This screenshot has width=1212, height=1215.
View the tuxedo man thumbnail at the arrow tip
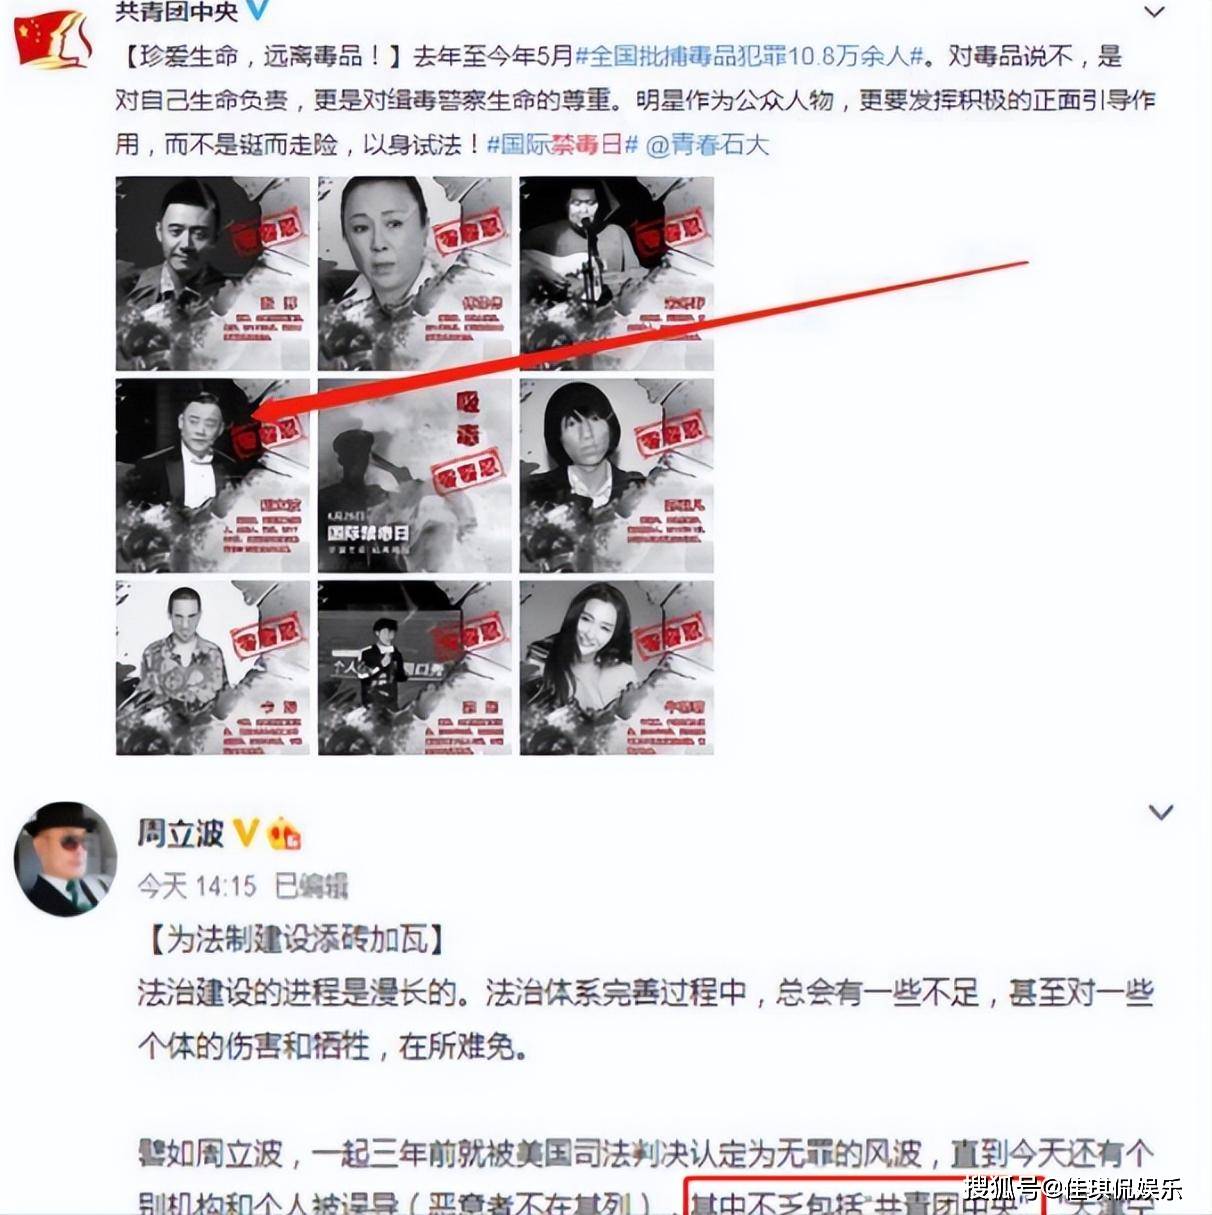coord(213,475)
